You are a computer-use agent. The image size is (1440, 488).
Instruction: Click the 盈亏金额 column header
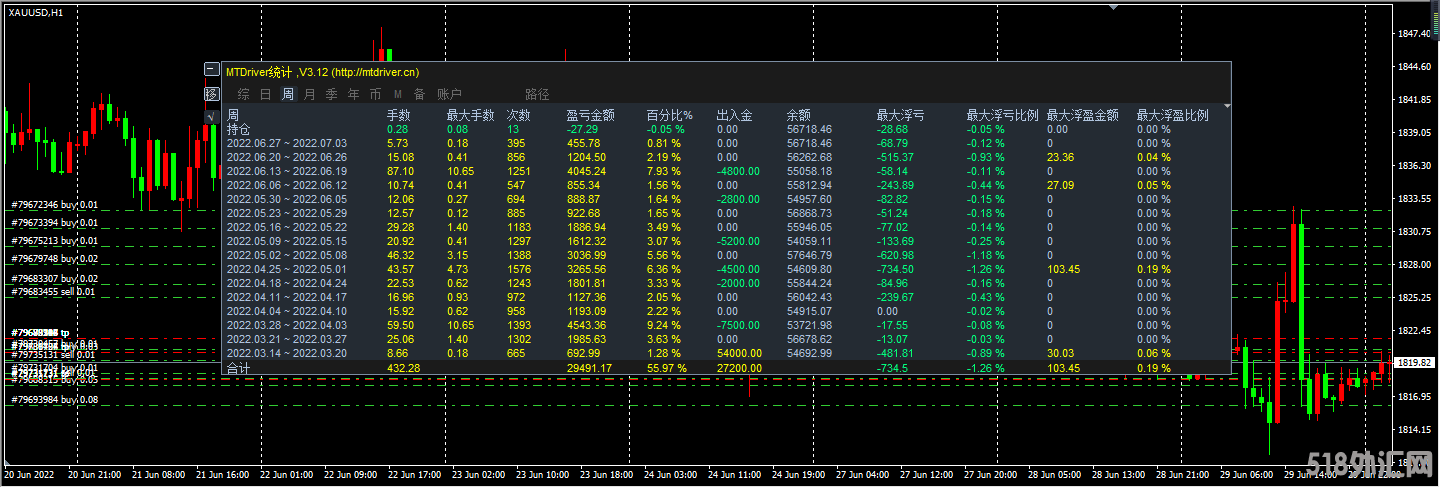pos(590,115)
